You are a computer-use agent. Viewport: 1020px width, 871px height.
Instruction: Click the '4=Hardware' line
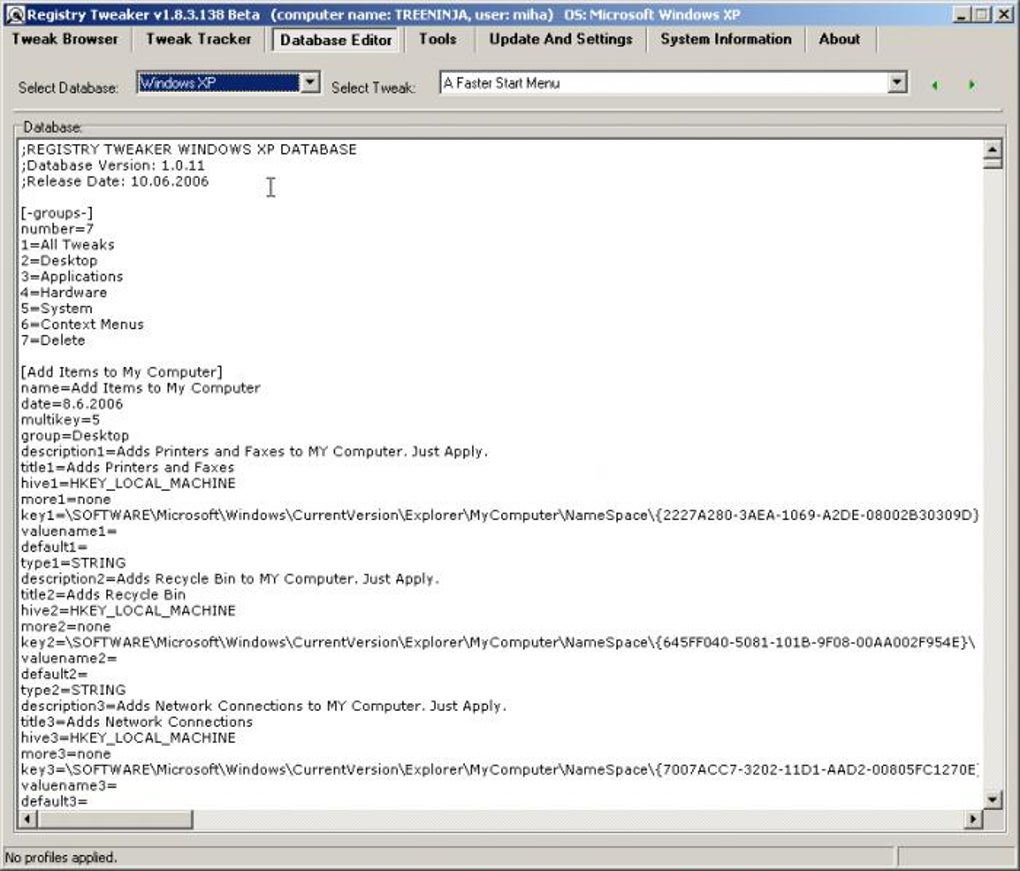tap(64, 293)
